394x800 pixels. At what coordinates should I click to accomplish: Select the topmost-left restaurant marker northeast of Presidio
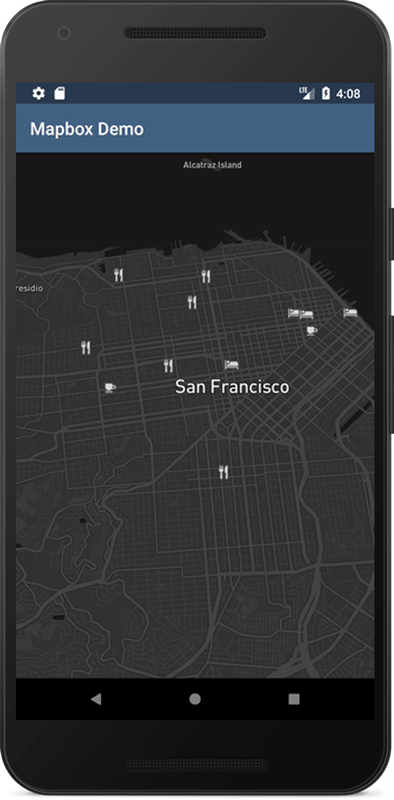(118, 275)
